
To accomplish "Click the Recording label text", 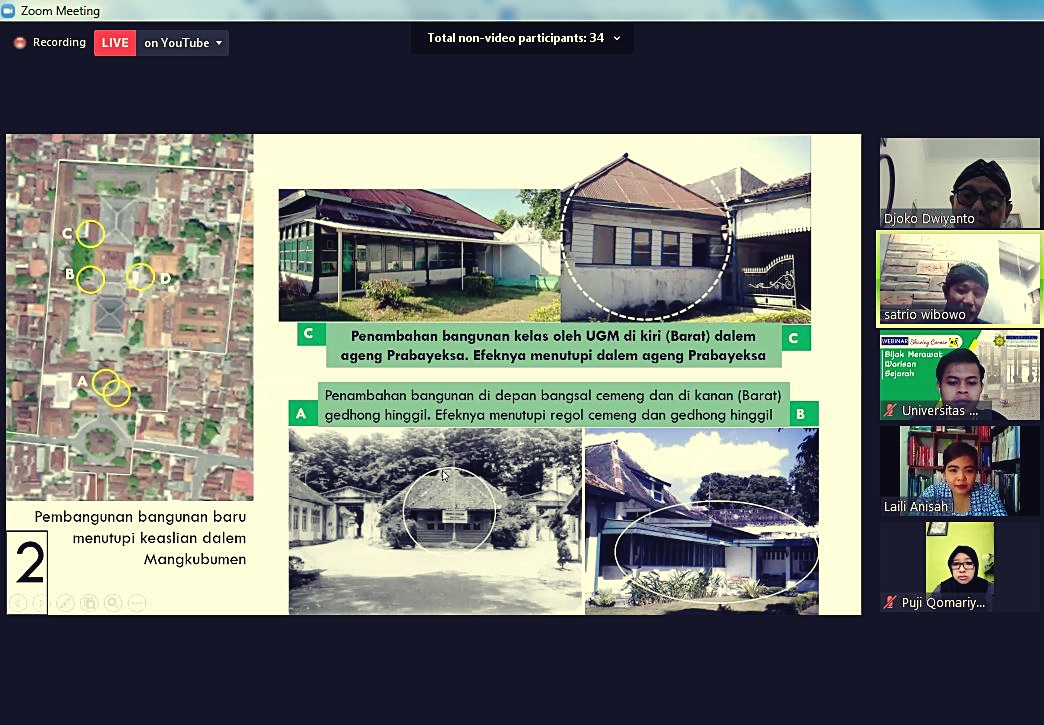I will pos(59,42).
